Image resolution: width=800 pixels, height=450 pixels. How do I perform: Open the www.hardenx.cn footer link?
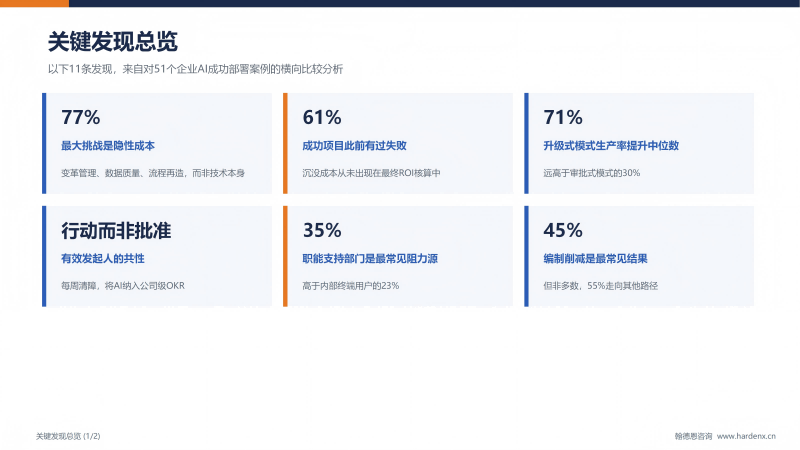click(x=746, y=436)
